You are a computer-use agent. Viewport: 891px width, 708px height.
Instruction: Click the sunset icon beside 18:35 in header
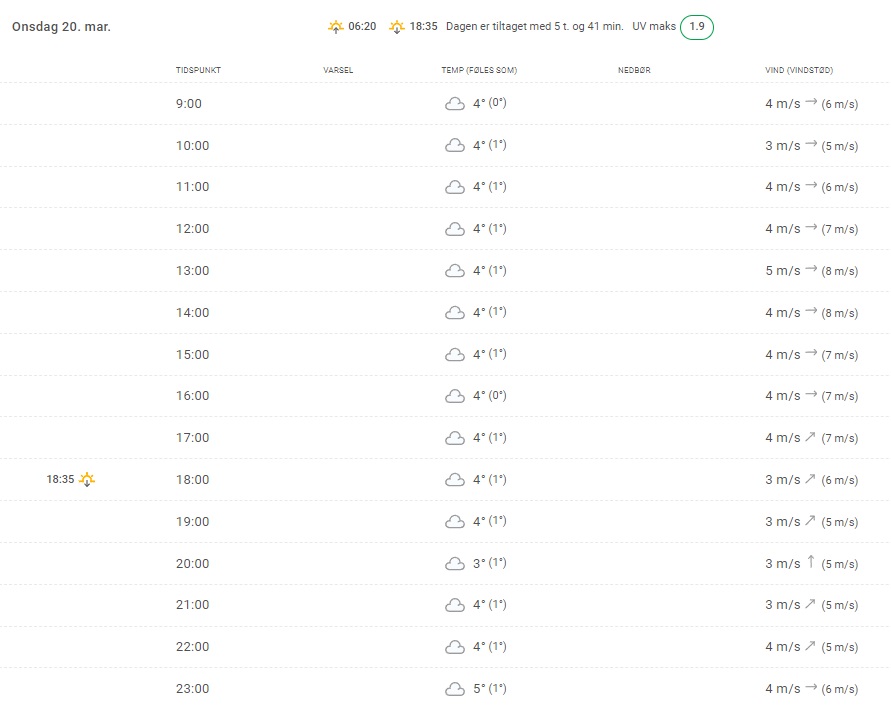coord(398,27)
